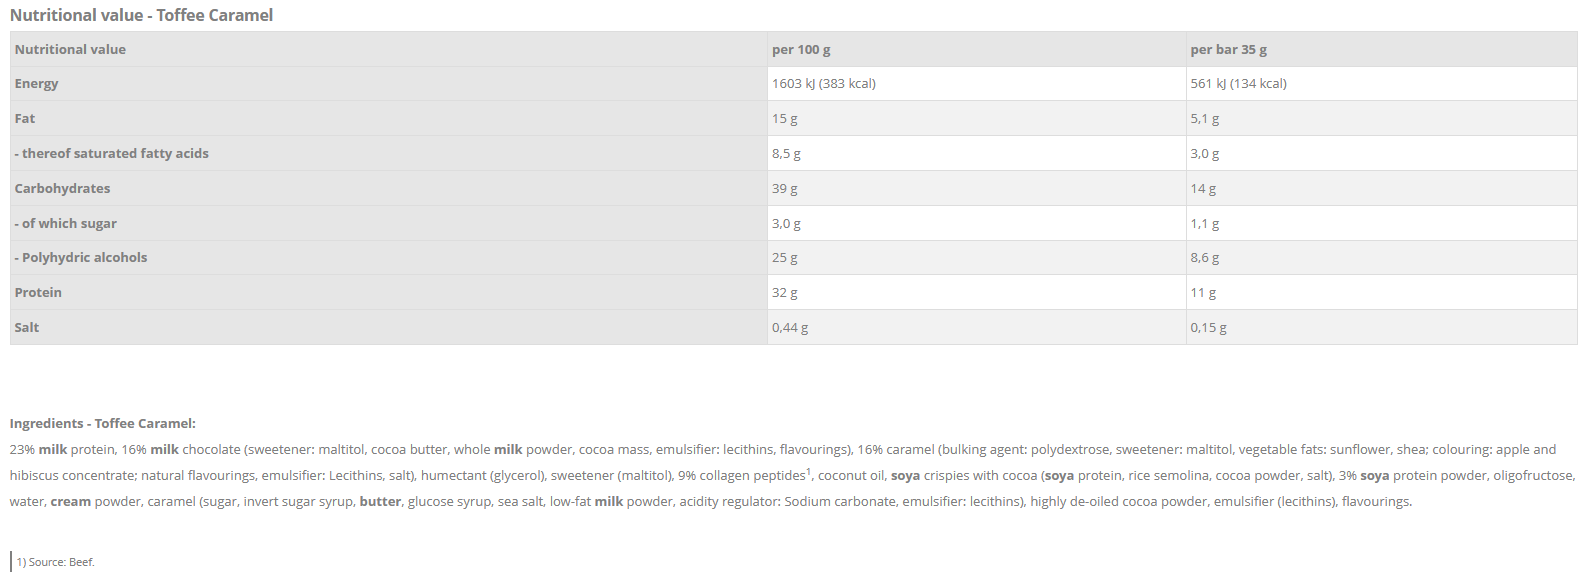The height and width of the screenshot is (580, 1585).
Task: Click the '1) Source: Beef.' footnote
Action: 55,562
